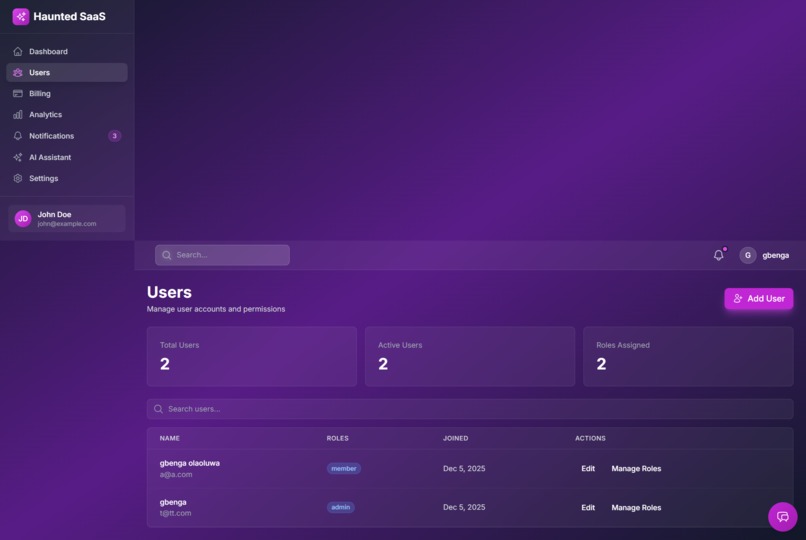
Task: Open the Settings menu item
Action: (x=67, y=178)
